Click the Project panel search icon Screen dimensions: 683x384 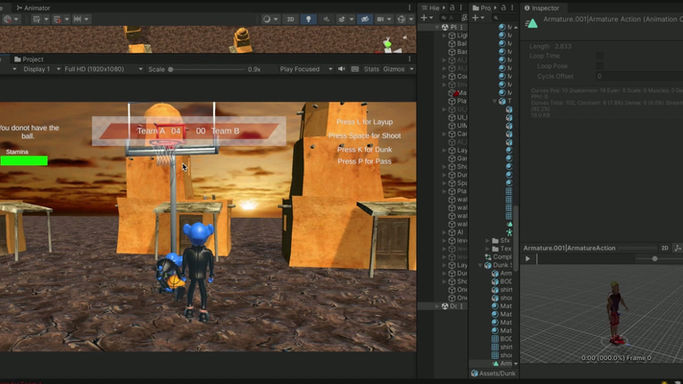pyautogui.click(x=496, y=18)
